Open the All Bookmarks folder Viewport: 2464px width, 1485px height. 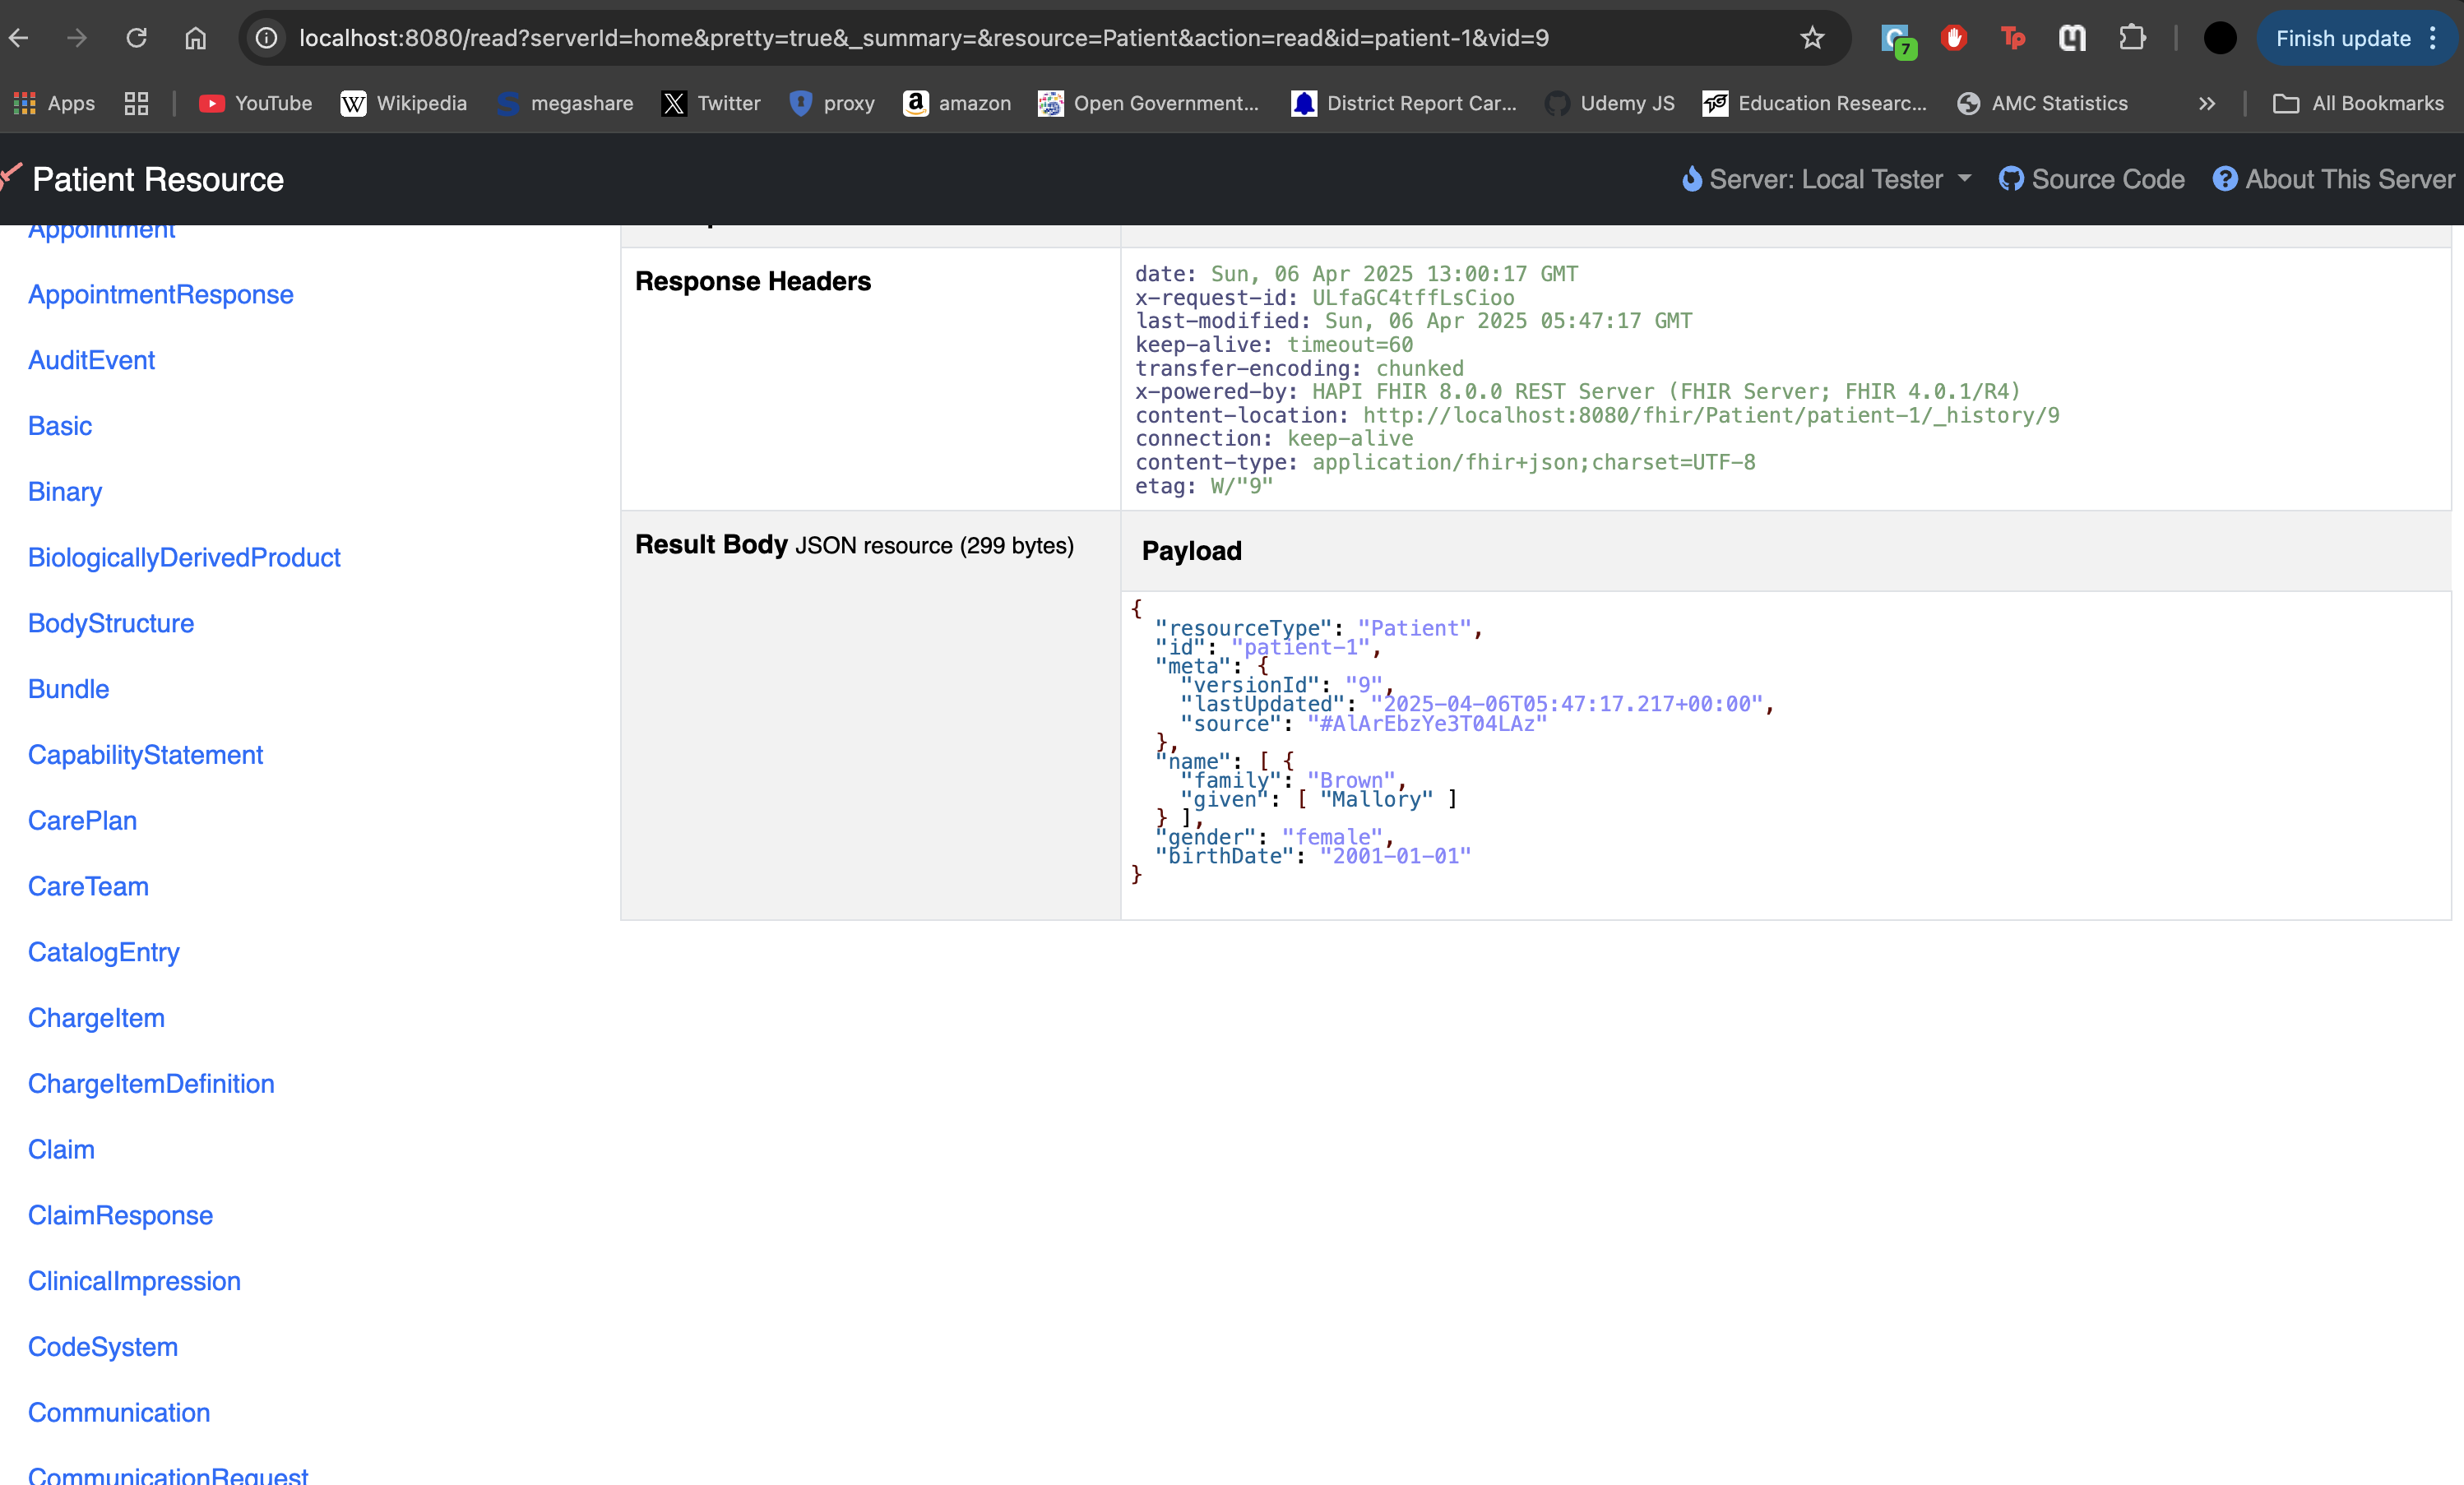[2359, 103]
